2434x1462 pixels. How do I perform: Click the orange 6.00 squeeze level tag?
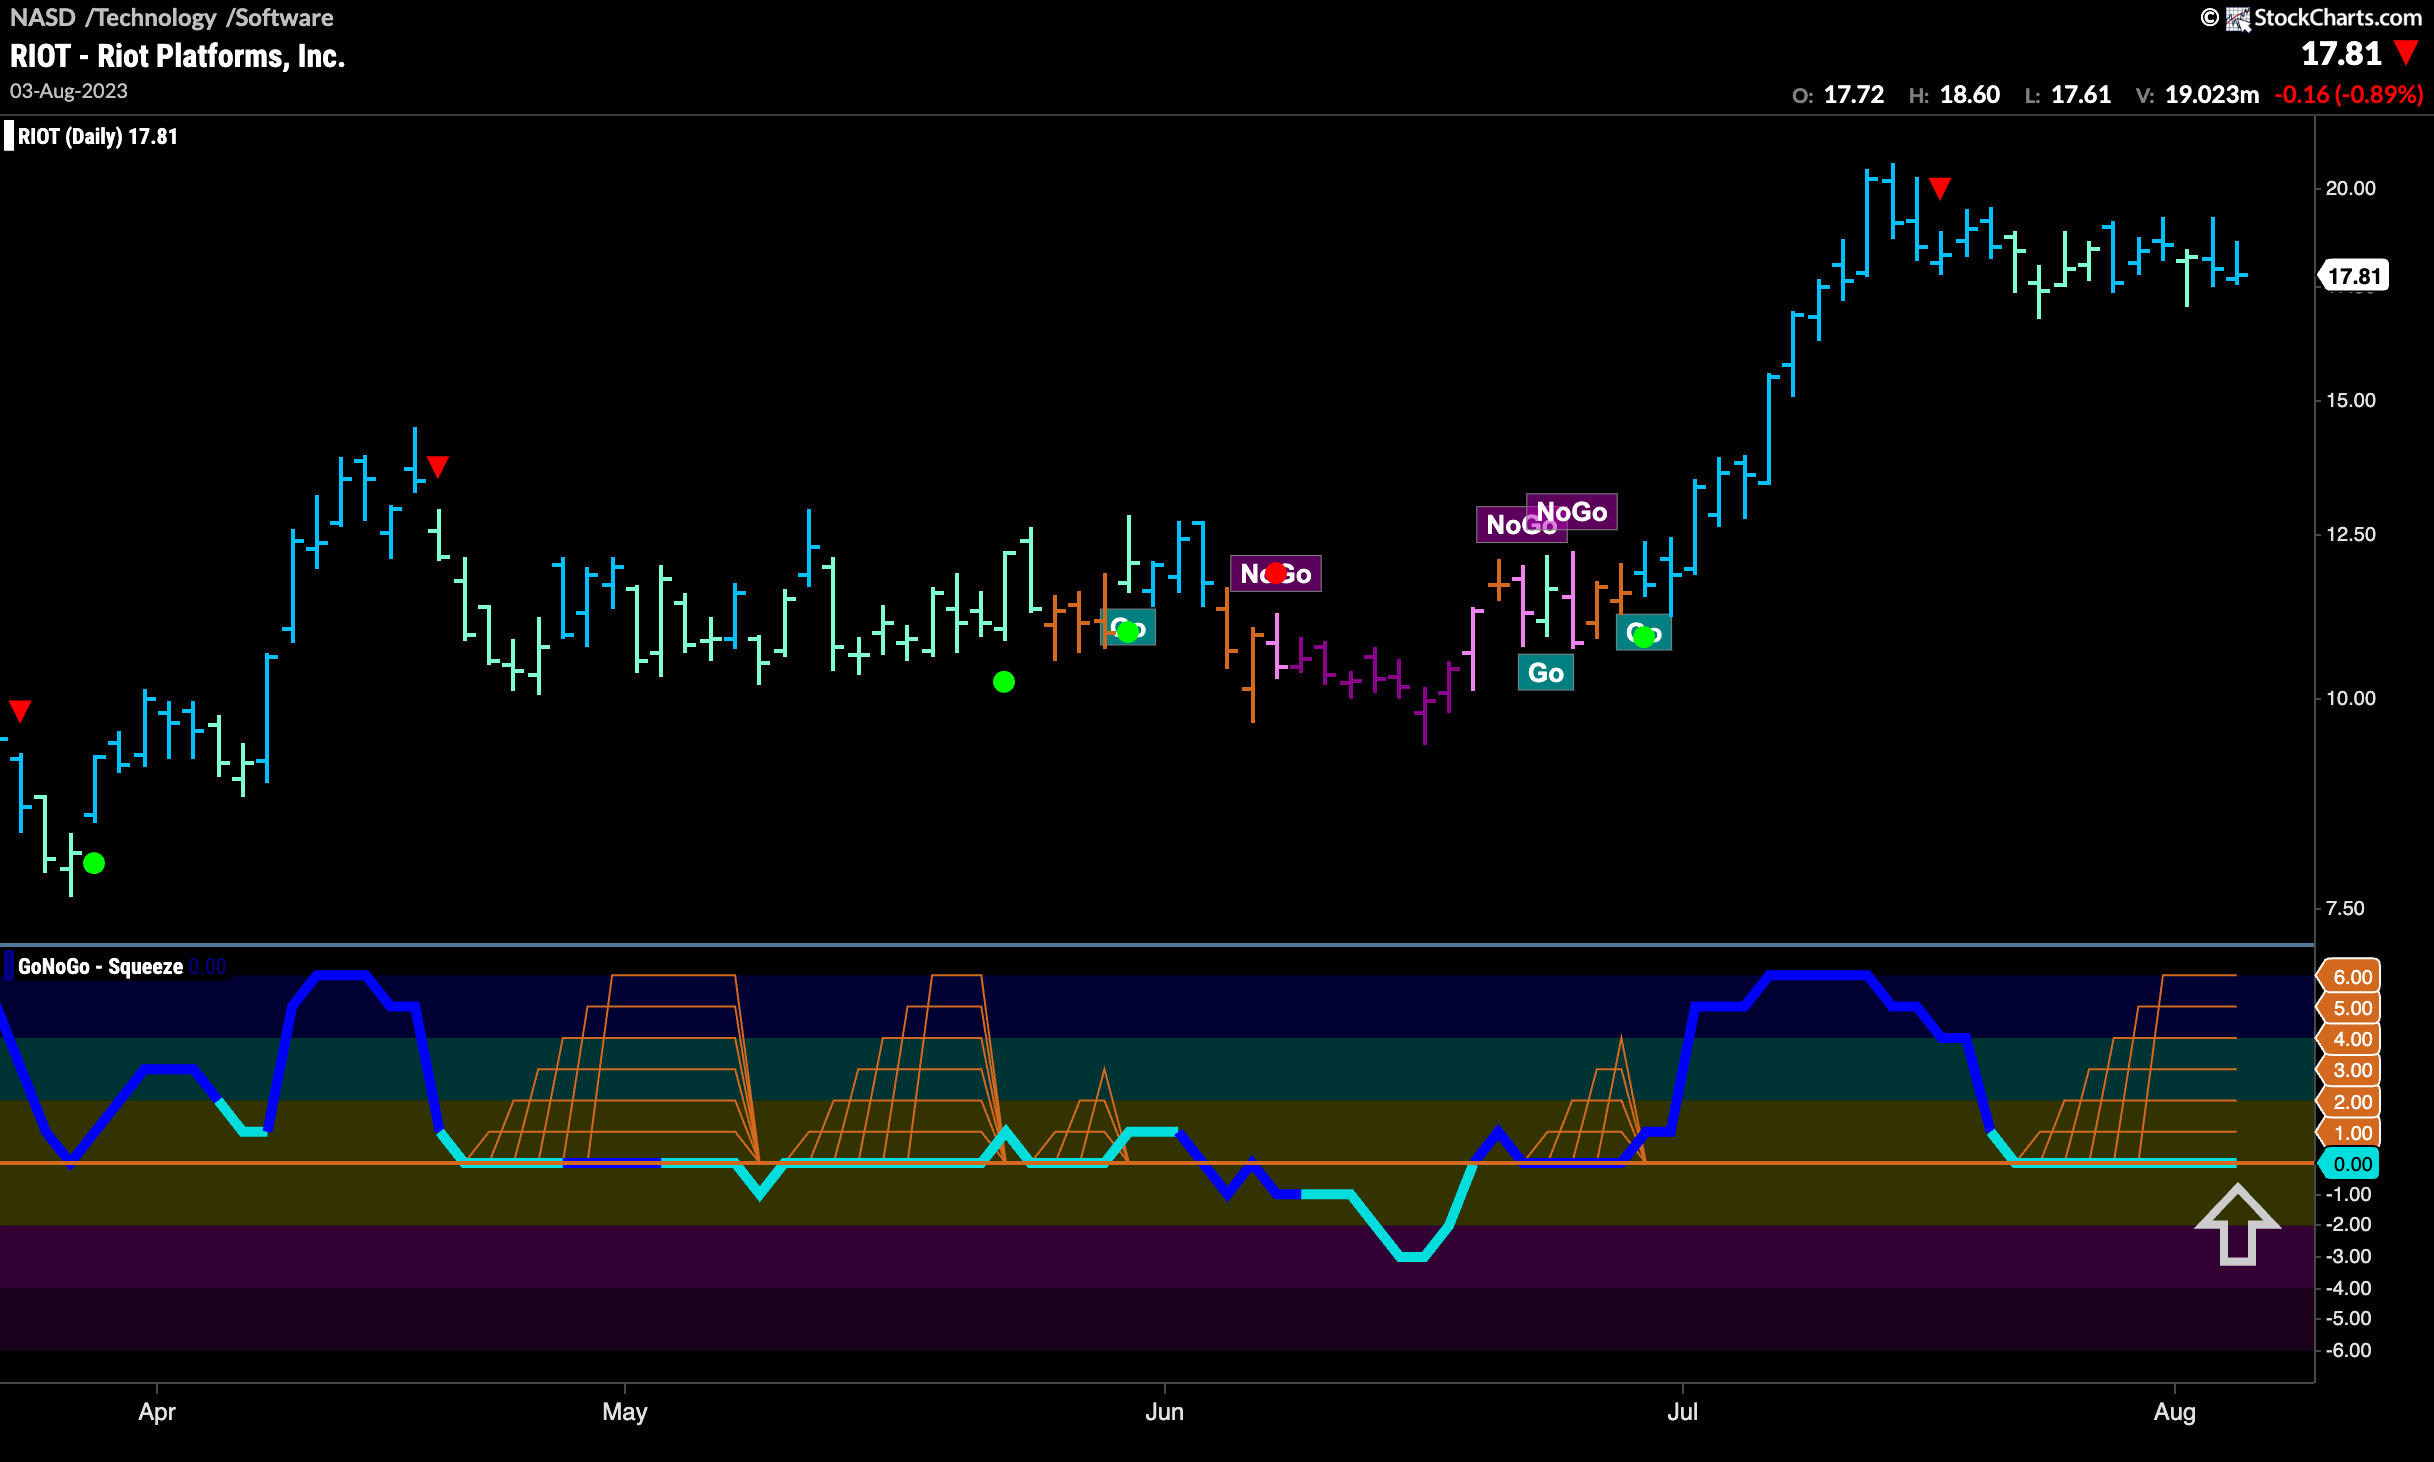[2350, 977]
